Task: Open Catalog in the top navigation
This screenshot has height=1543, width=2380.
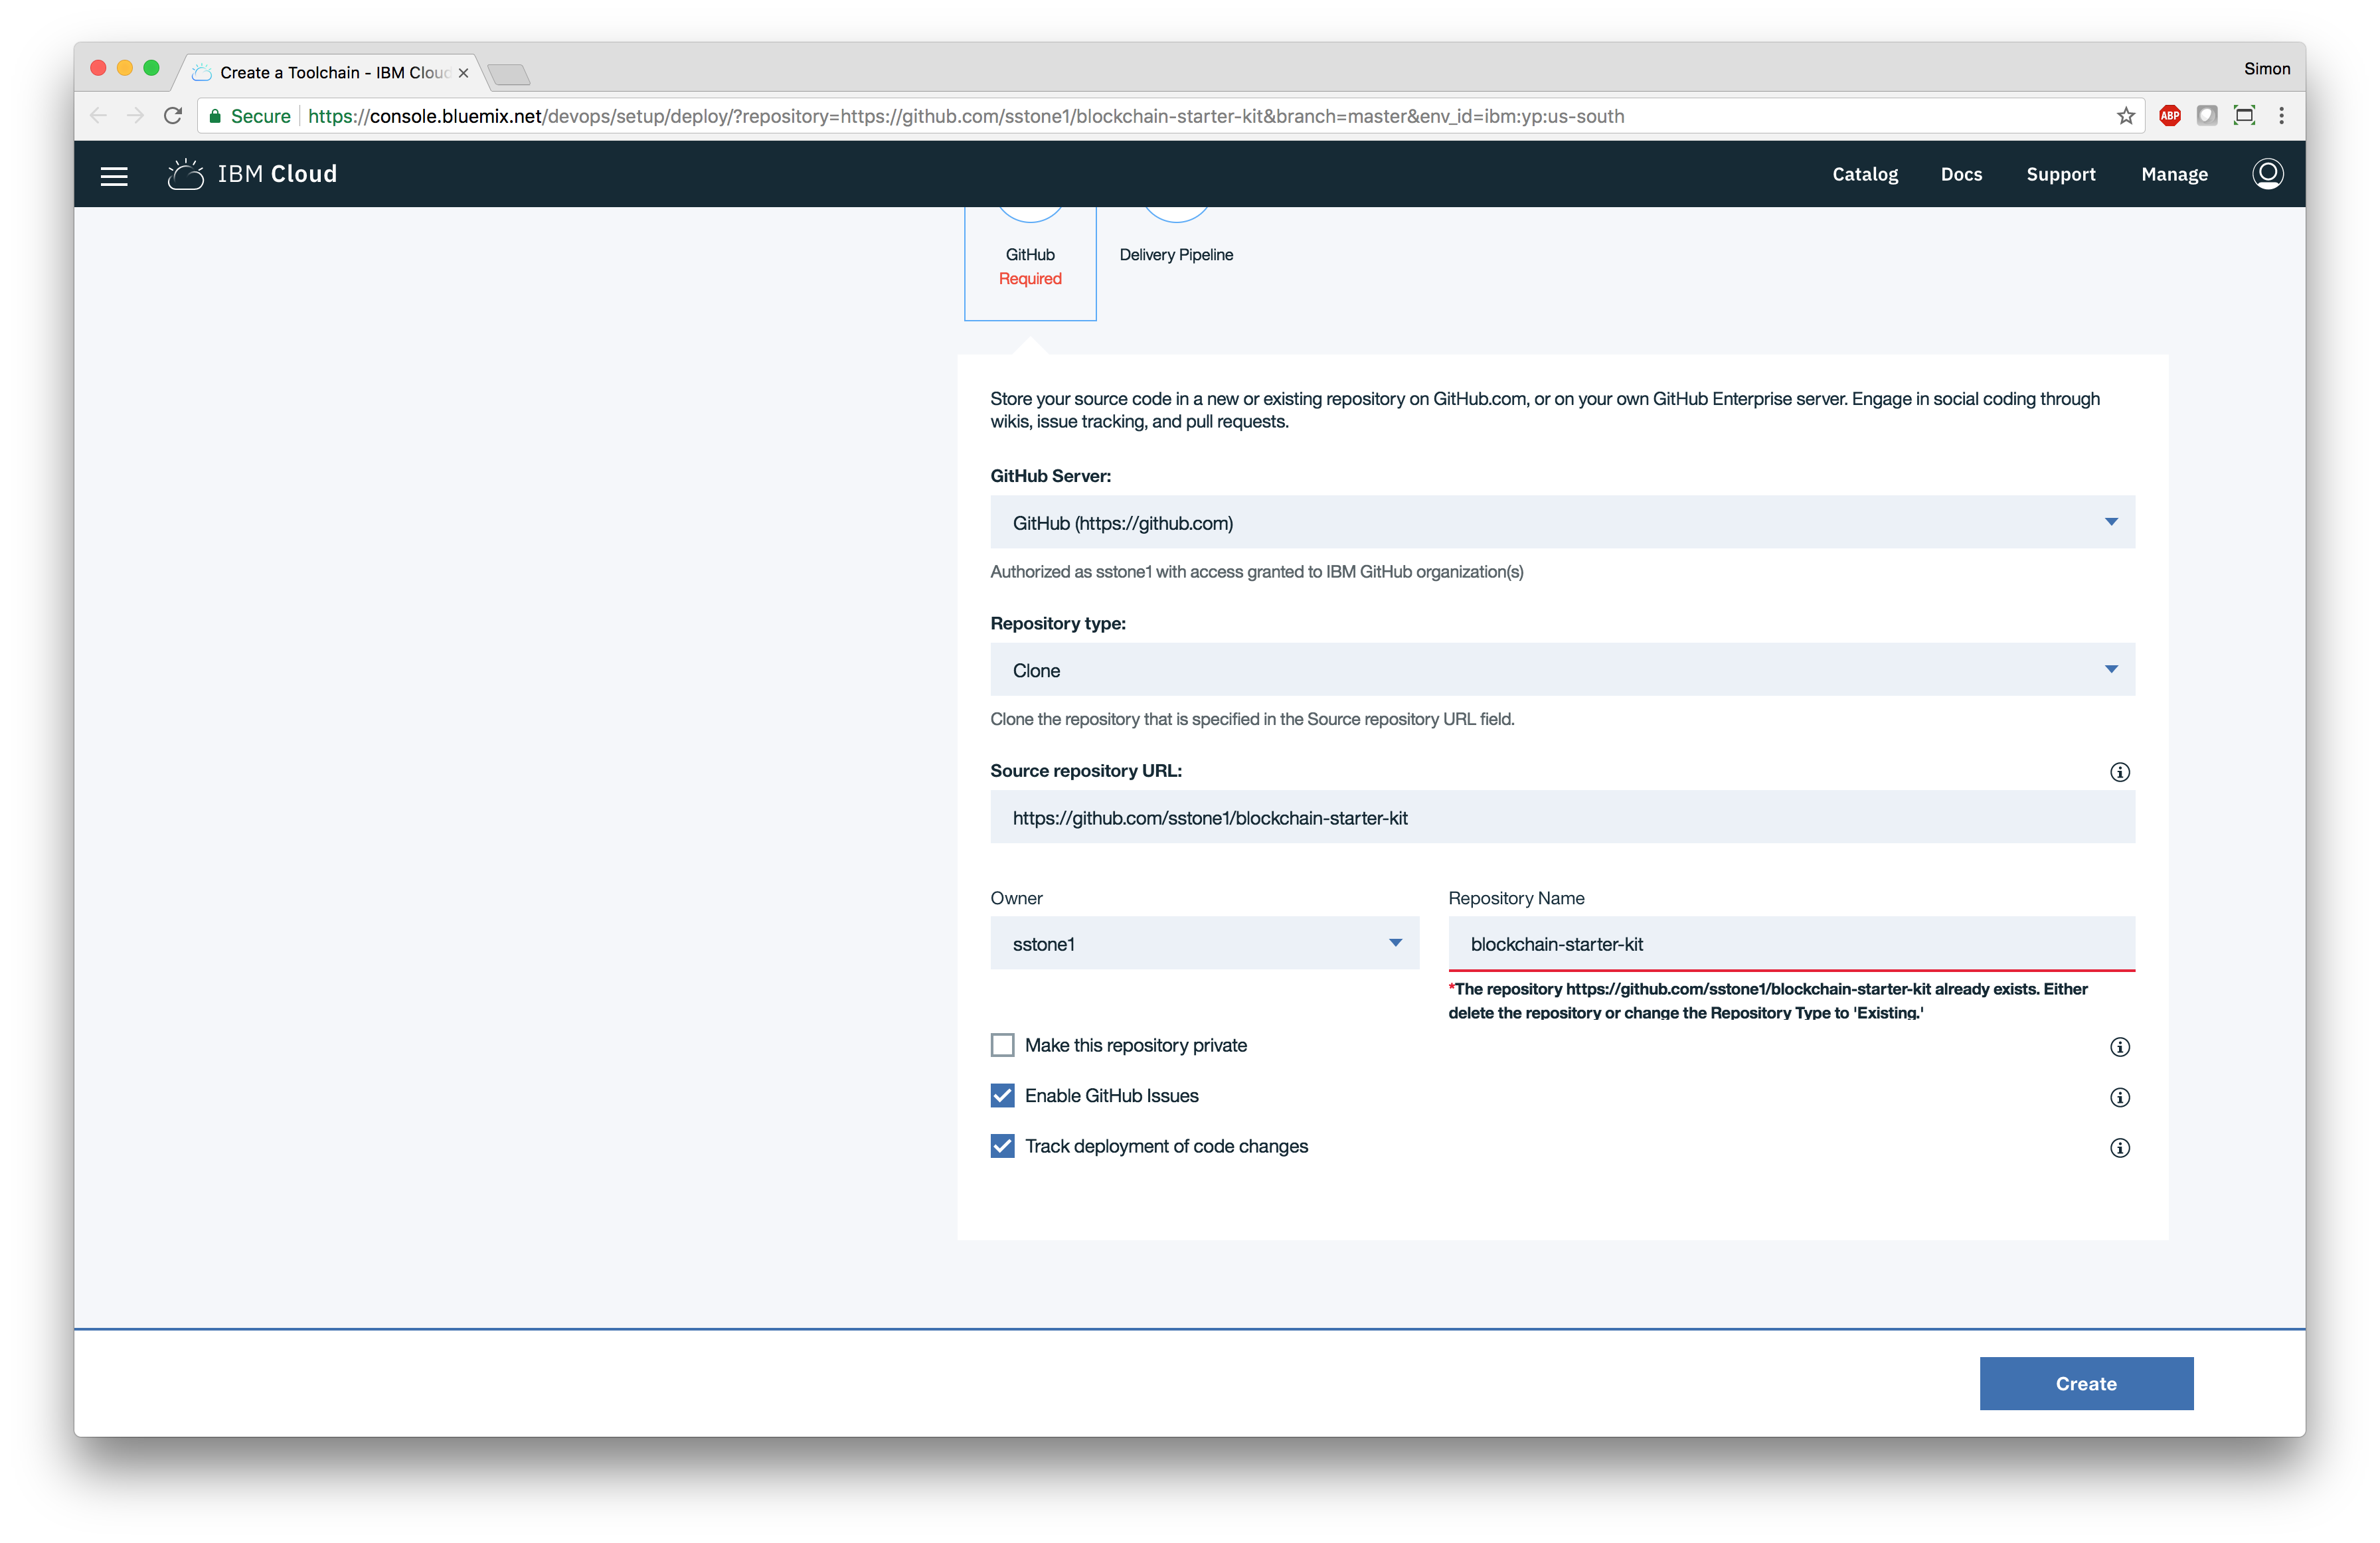Action: click(1864, 174)
